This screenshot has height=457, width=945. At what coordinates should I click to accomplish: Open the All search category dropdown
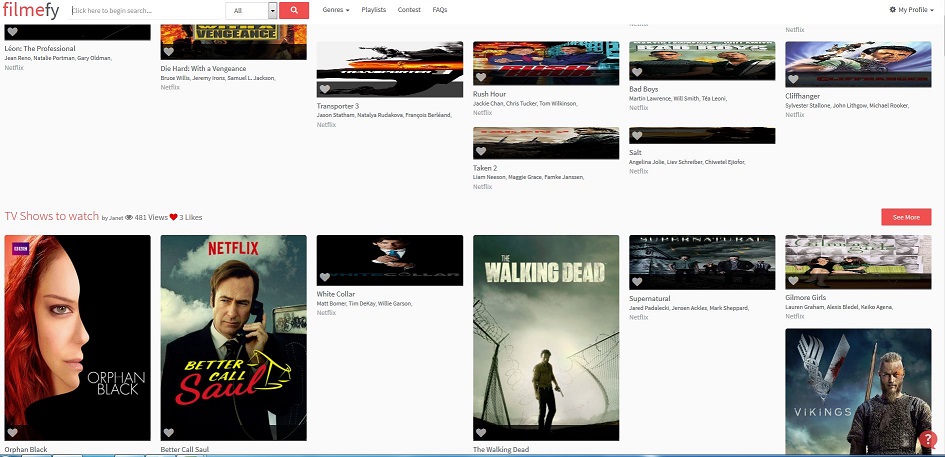[x=251, y=10]
